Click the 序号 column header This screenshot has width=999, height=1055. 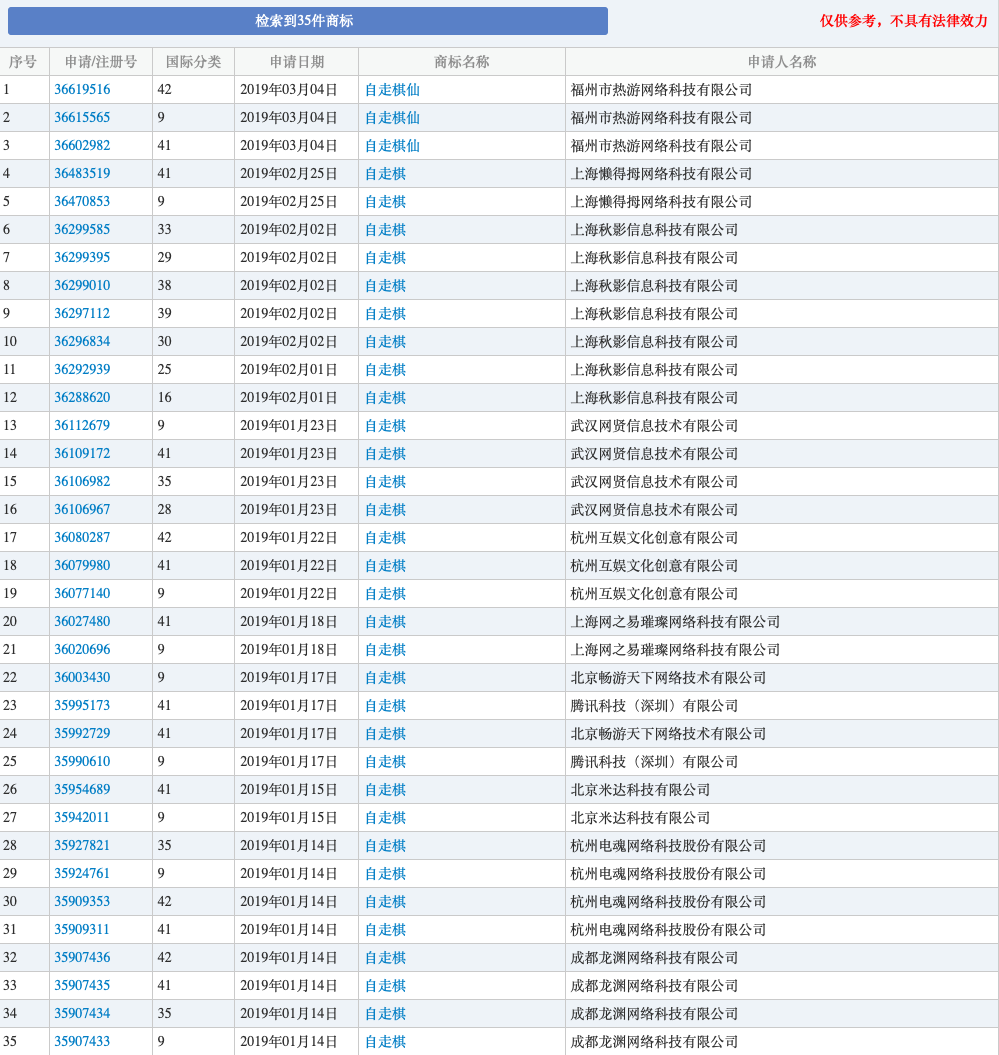point(23,62)
